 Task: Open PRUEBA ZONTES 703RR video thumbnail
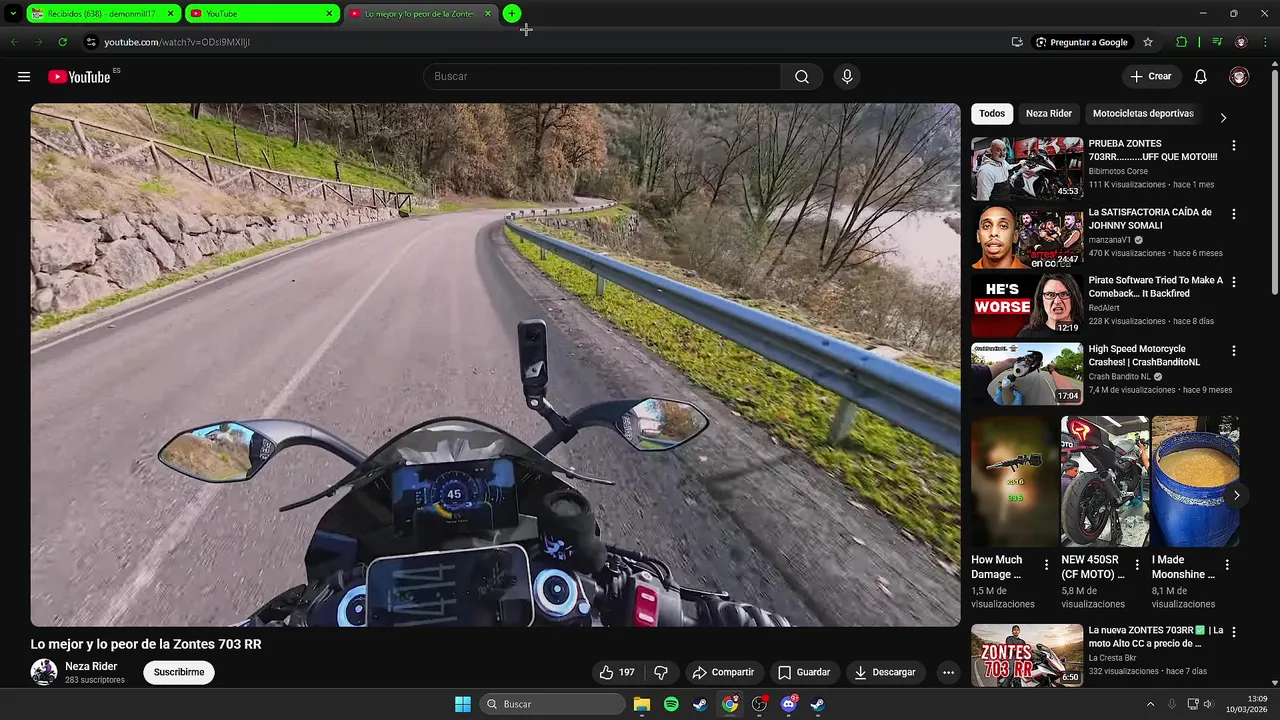(x=1027, y=169)
